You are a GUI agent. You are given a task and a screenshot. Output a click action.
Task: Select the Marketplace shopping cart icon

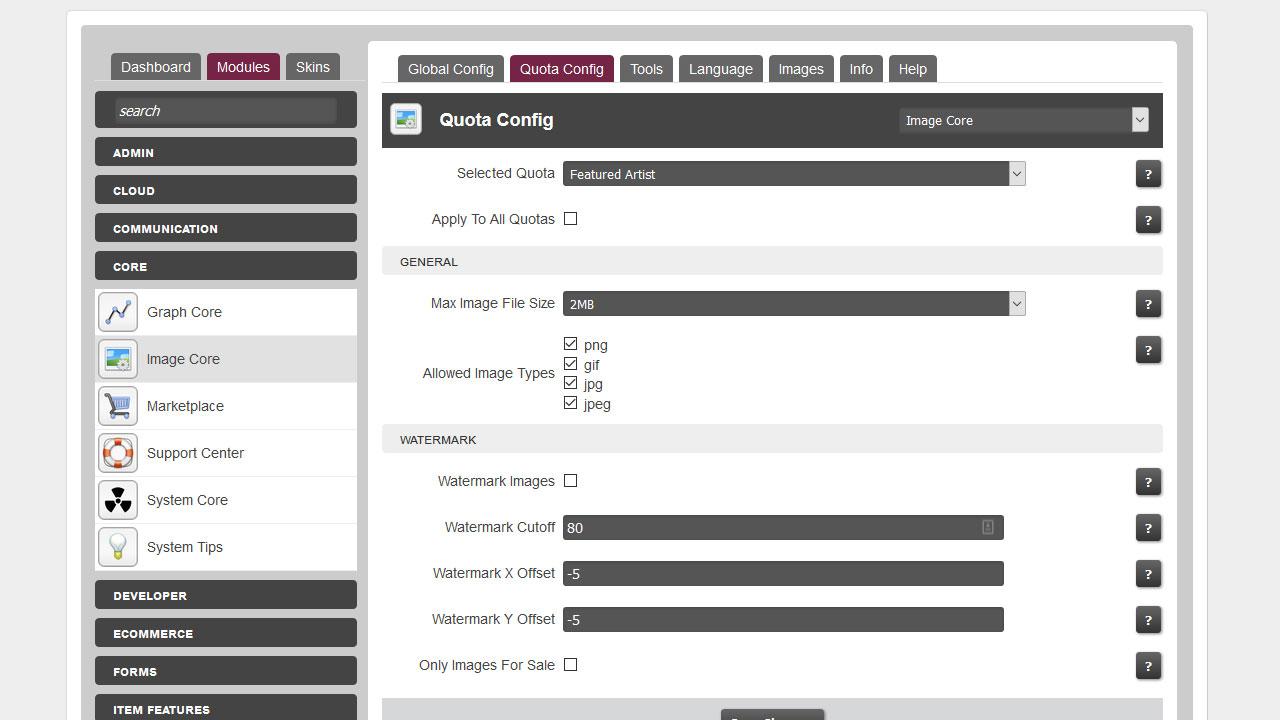click(x=118, y=406)
